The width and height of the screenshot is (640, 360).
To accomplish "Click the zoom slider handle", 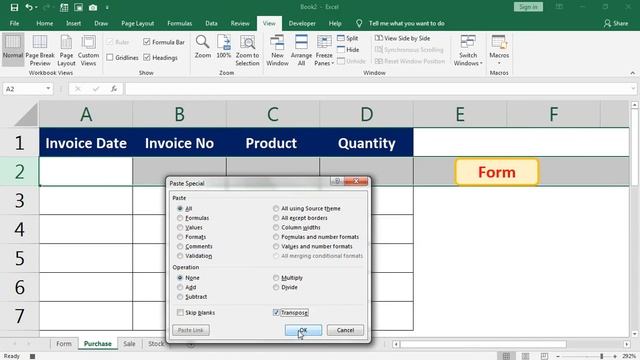I will [602, 356].
